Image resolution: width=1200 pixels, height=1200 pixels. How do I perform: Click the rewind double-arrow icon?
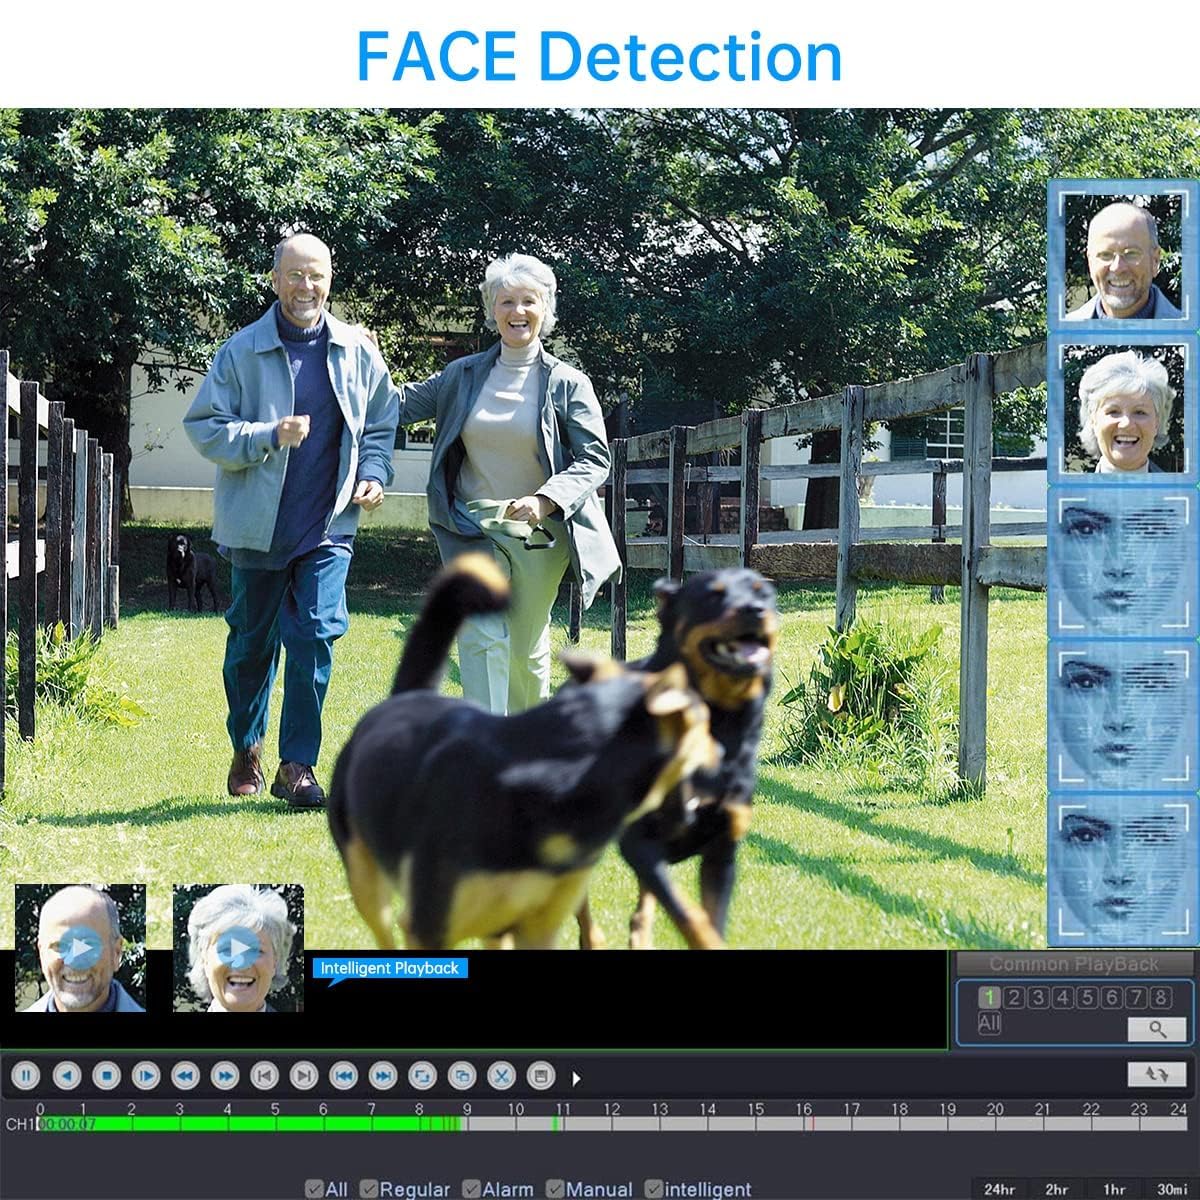point(185,1076)
